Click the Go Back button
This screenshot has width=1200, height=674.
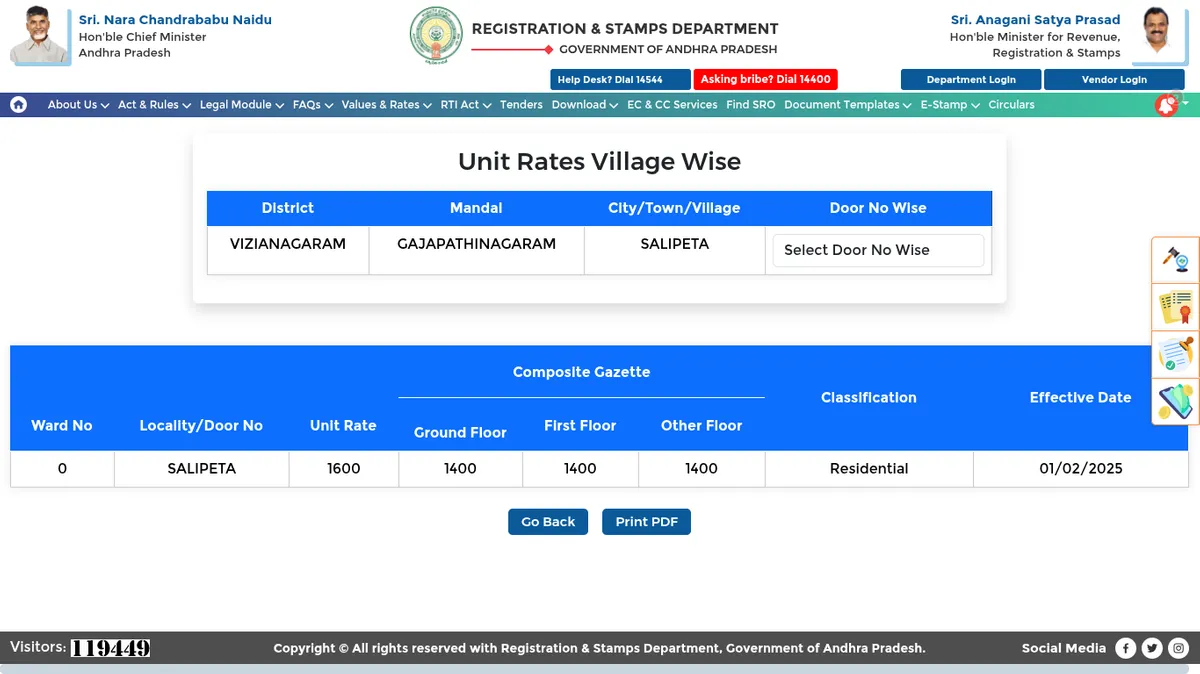point(547,521)
